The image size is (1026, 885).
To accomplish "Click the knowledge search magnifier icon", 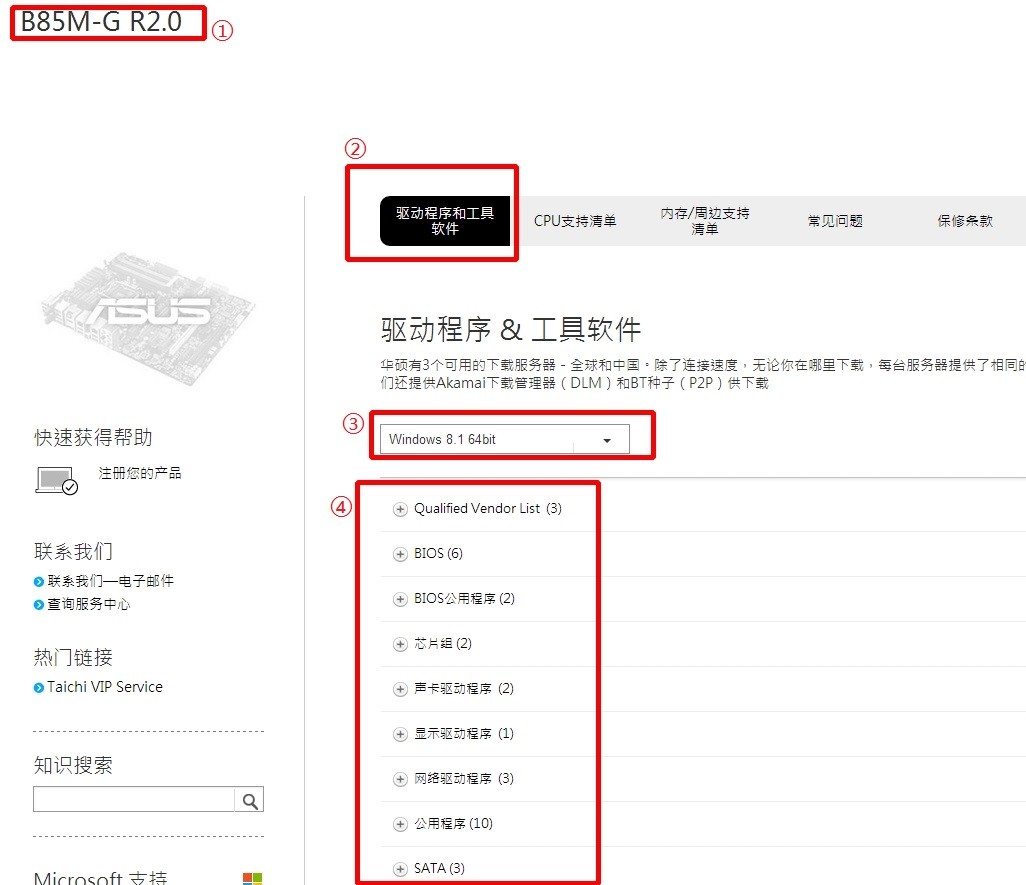I will tap(249, 801).
